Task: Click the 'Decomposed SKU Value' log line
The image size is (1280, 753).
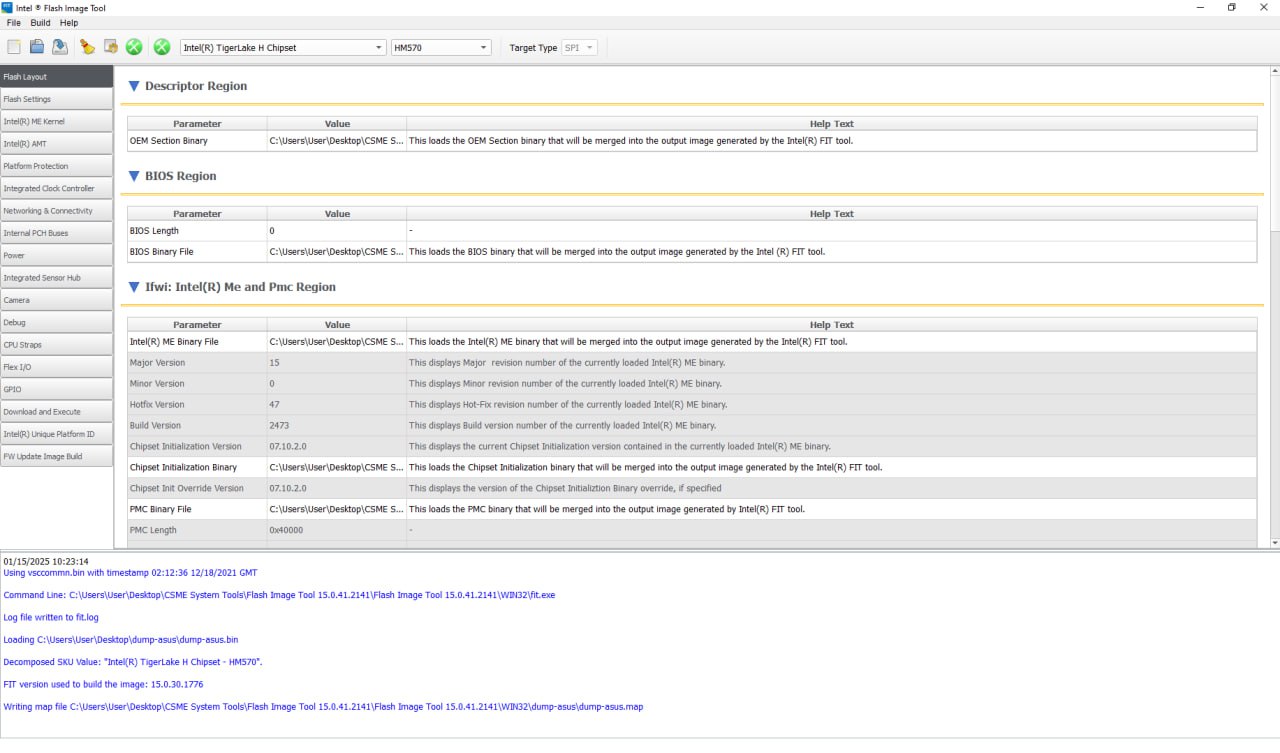Action: (133, 662)
